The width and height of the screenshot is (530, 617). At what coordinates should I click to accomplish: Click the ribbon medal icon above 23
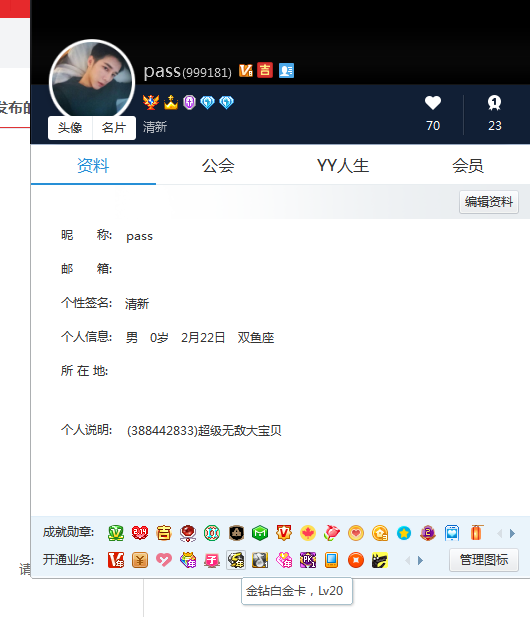coord(494,103)
